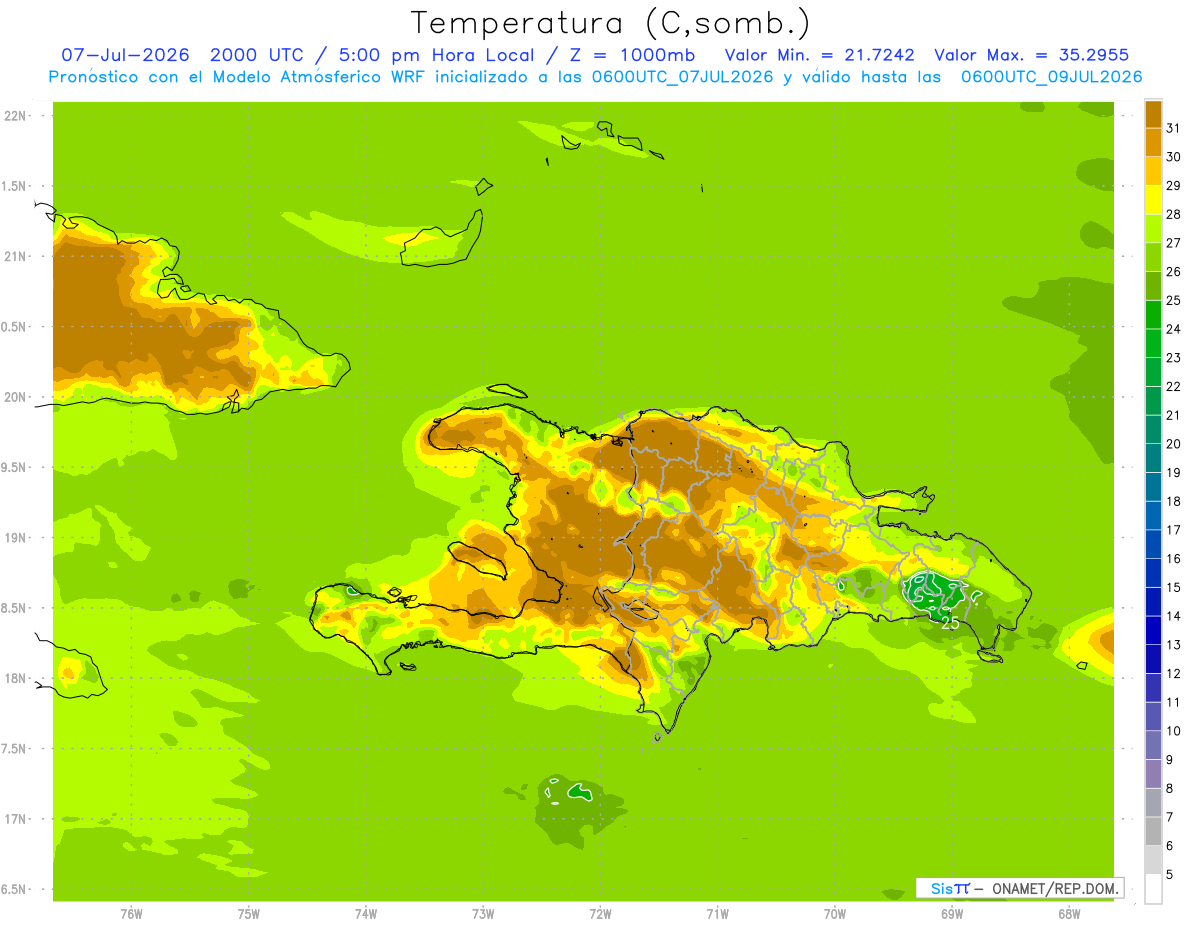Pick the grey swatch between 6 and 7
This screenshot has width=1200, height=927.
coord(1153,832)
